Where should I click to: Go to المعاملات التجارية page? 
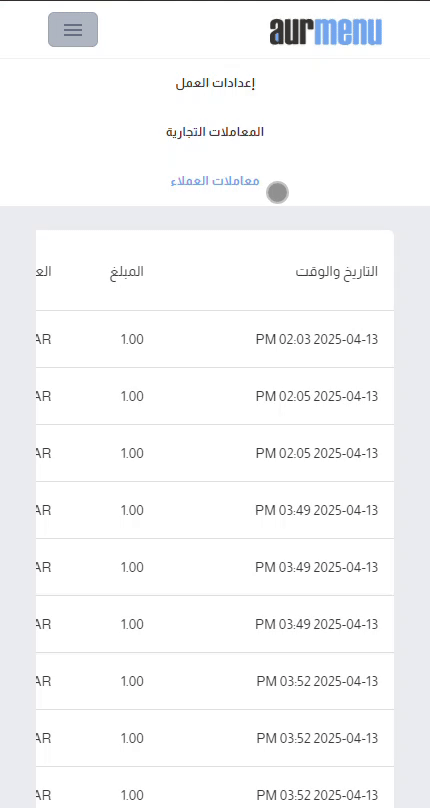pyautogui.click(x=215, y=132)
